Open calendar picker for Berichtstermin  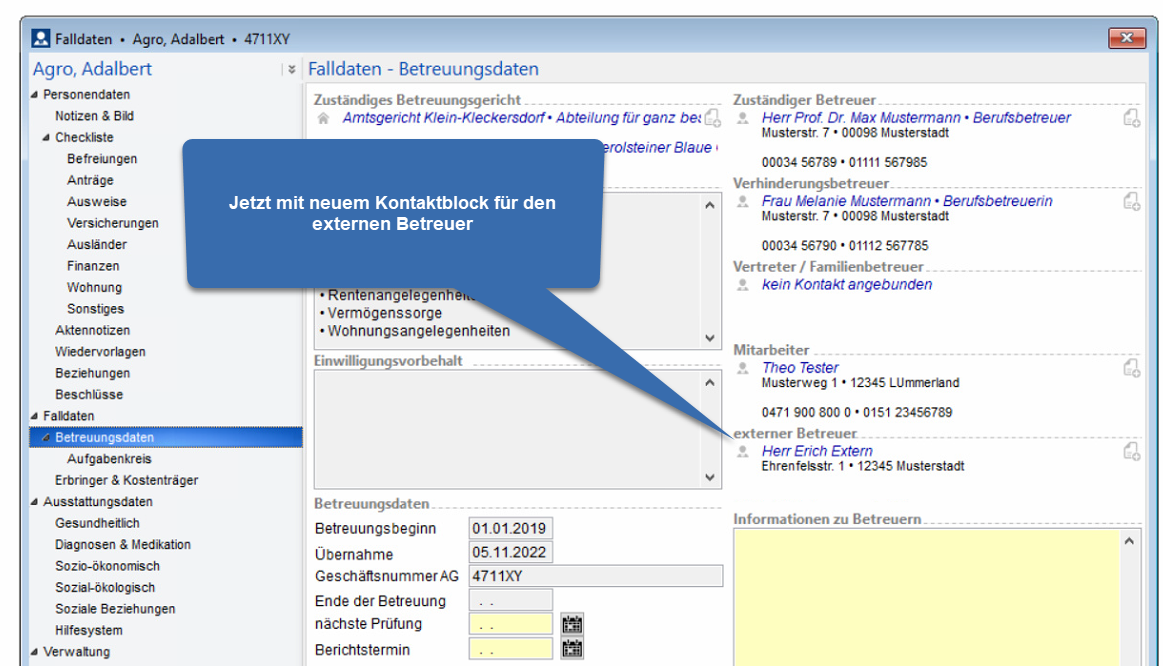pos(572,649)
